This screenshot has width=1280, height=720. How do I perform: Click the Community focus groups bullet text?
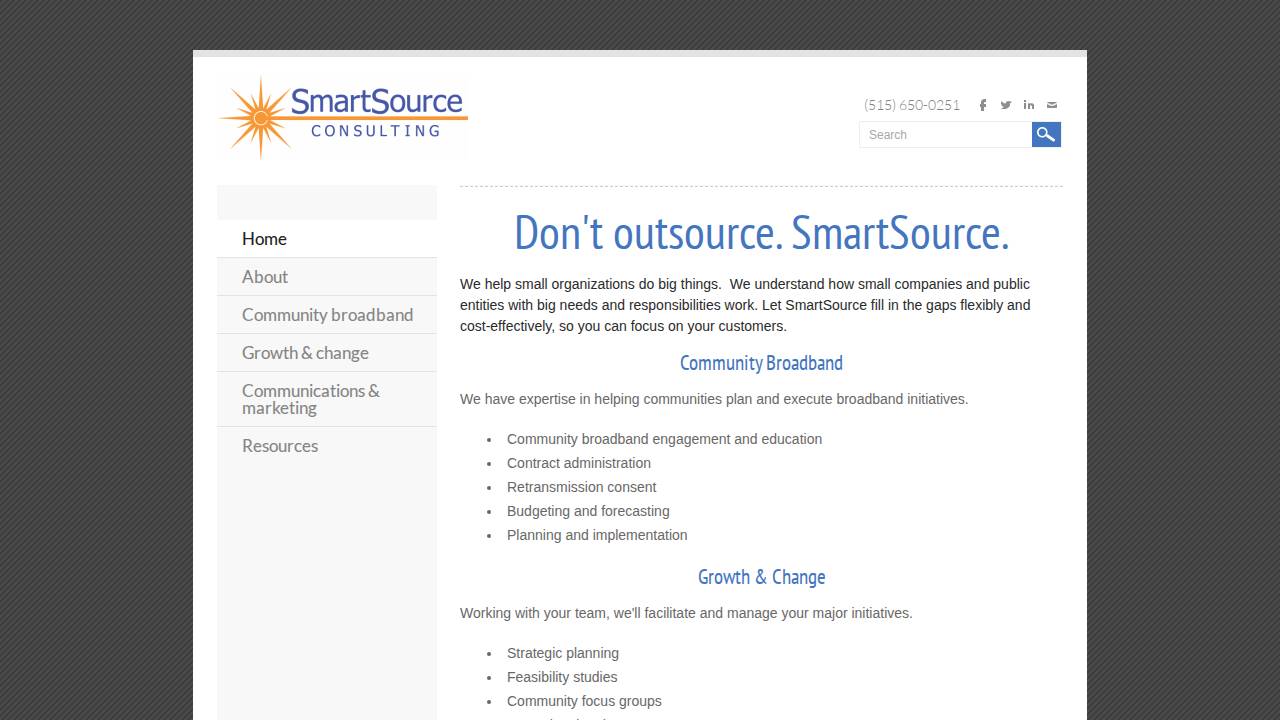pyautogui.click(x=584, y=701)
